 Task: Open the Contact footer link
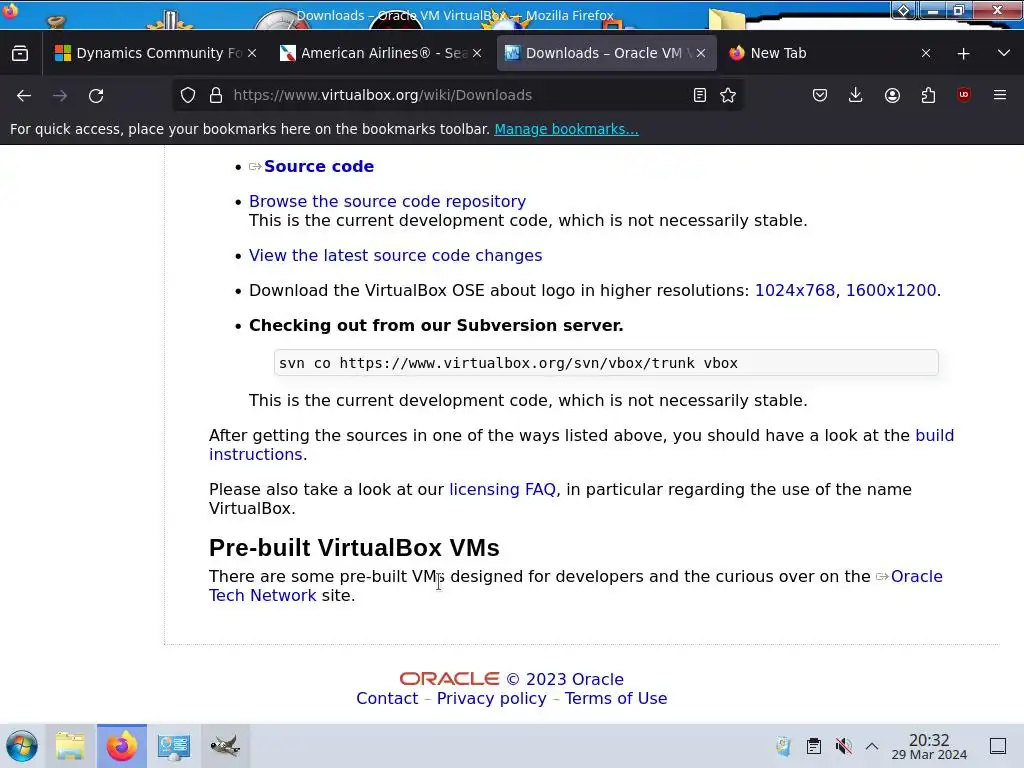click(x=387, y=699)
